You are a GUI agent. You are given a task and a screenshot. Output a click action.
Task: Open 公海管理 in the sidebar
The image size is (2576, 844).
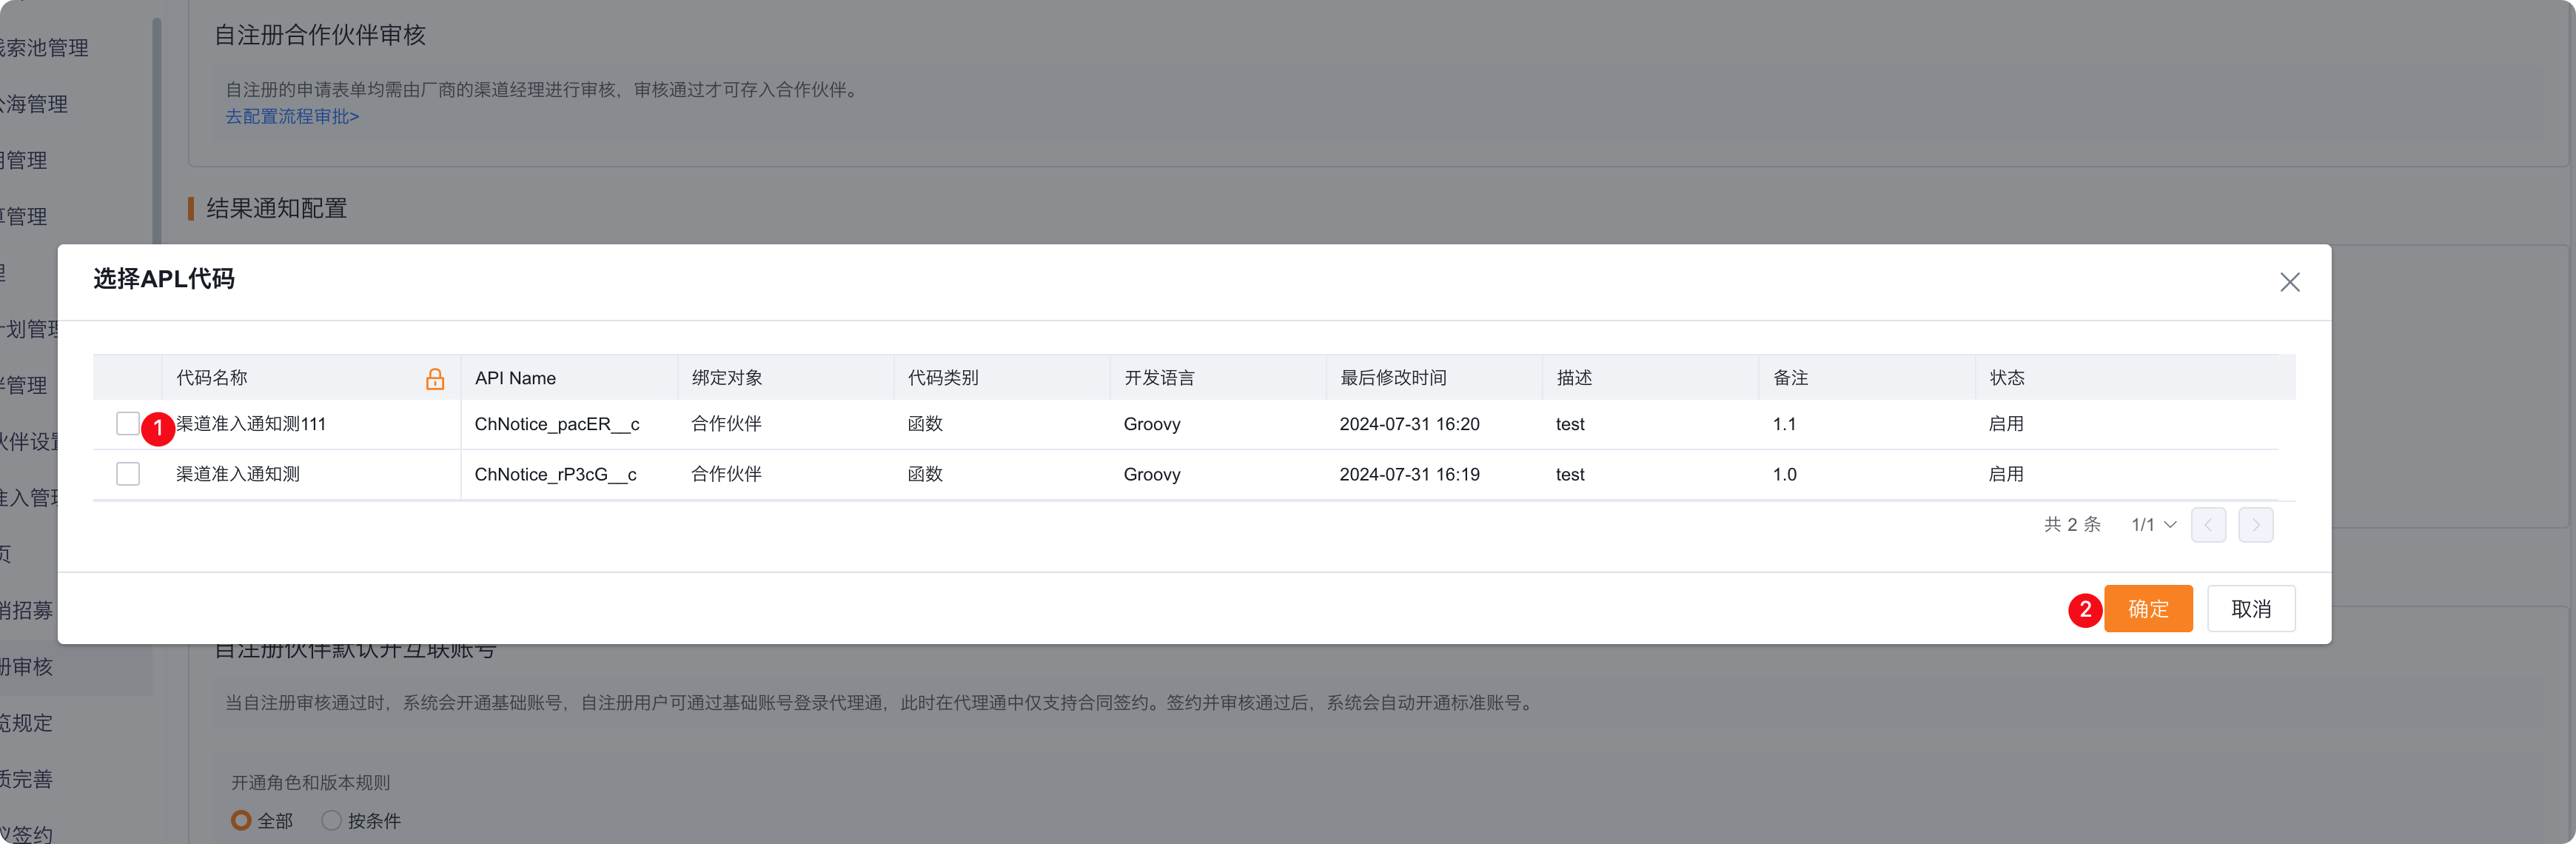35,104
